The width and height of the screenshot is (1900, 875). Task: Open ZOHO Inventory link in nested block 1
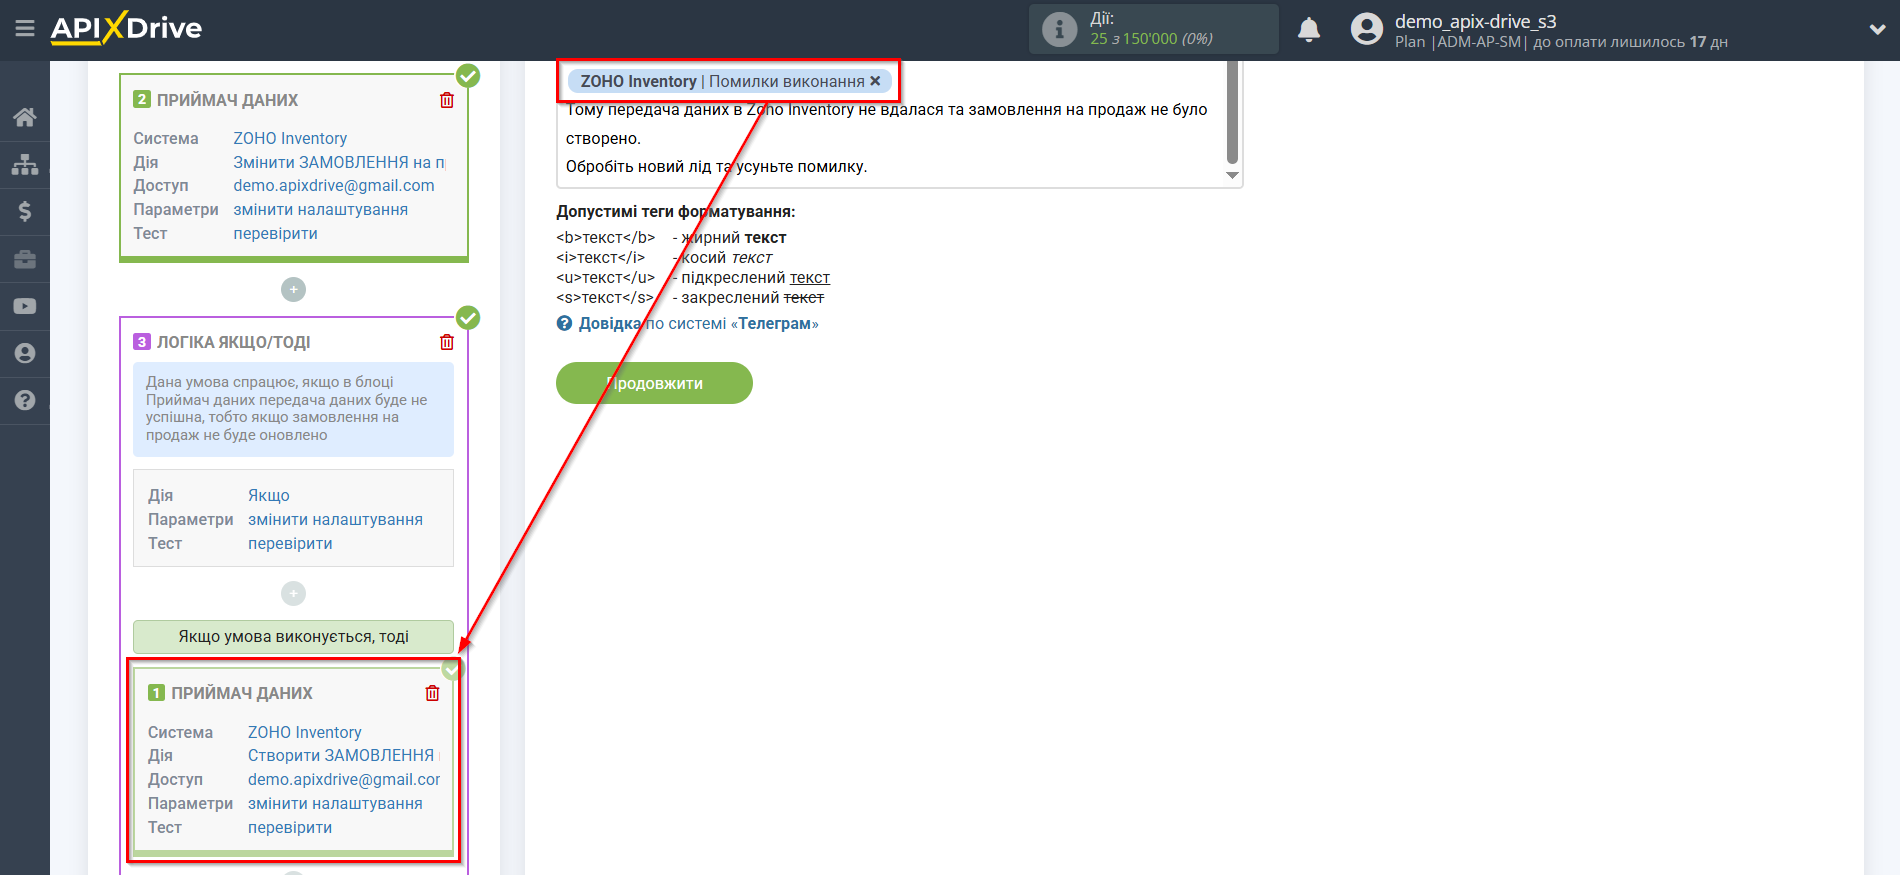(x=304, y=732)
